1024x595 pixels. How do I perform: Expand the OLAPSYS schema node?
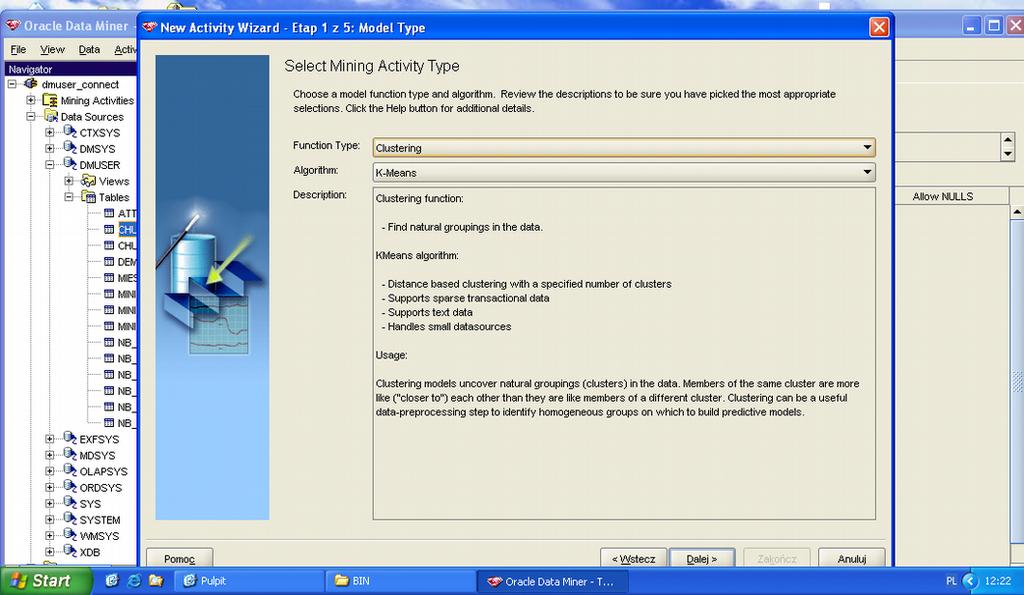(50, 471)
